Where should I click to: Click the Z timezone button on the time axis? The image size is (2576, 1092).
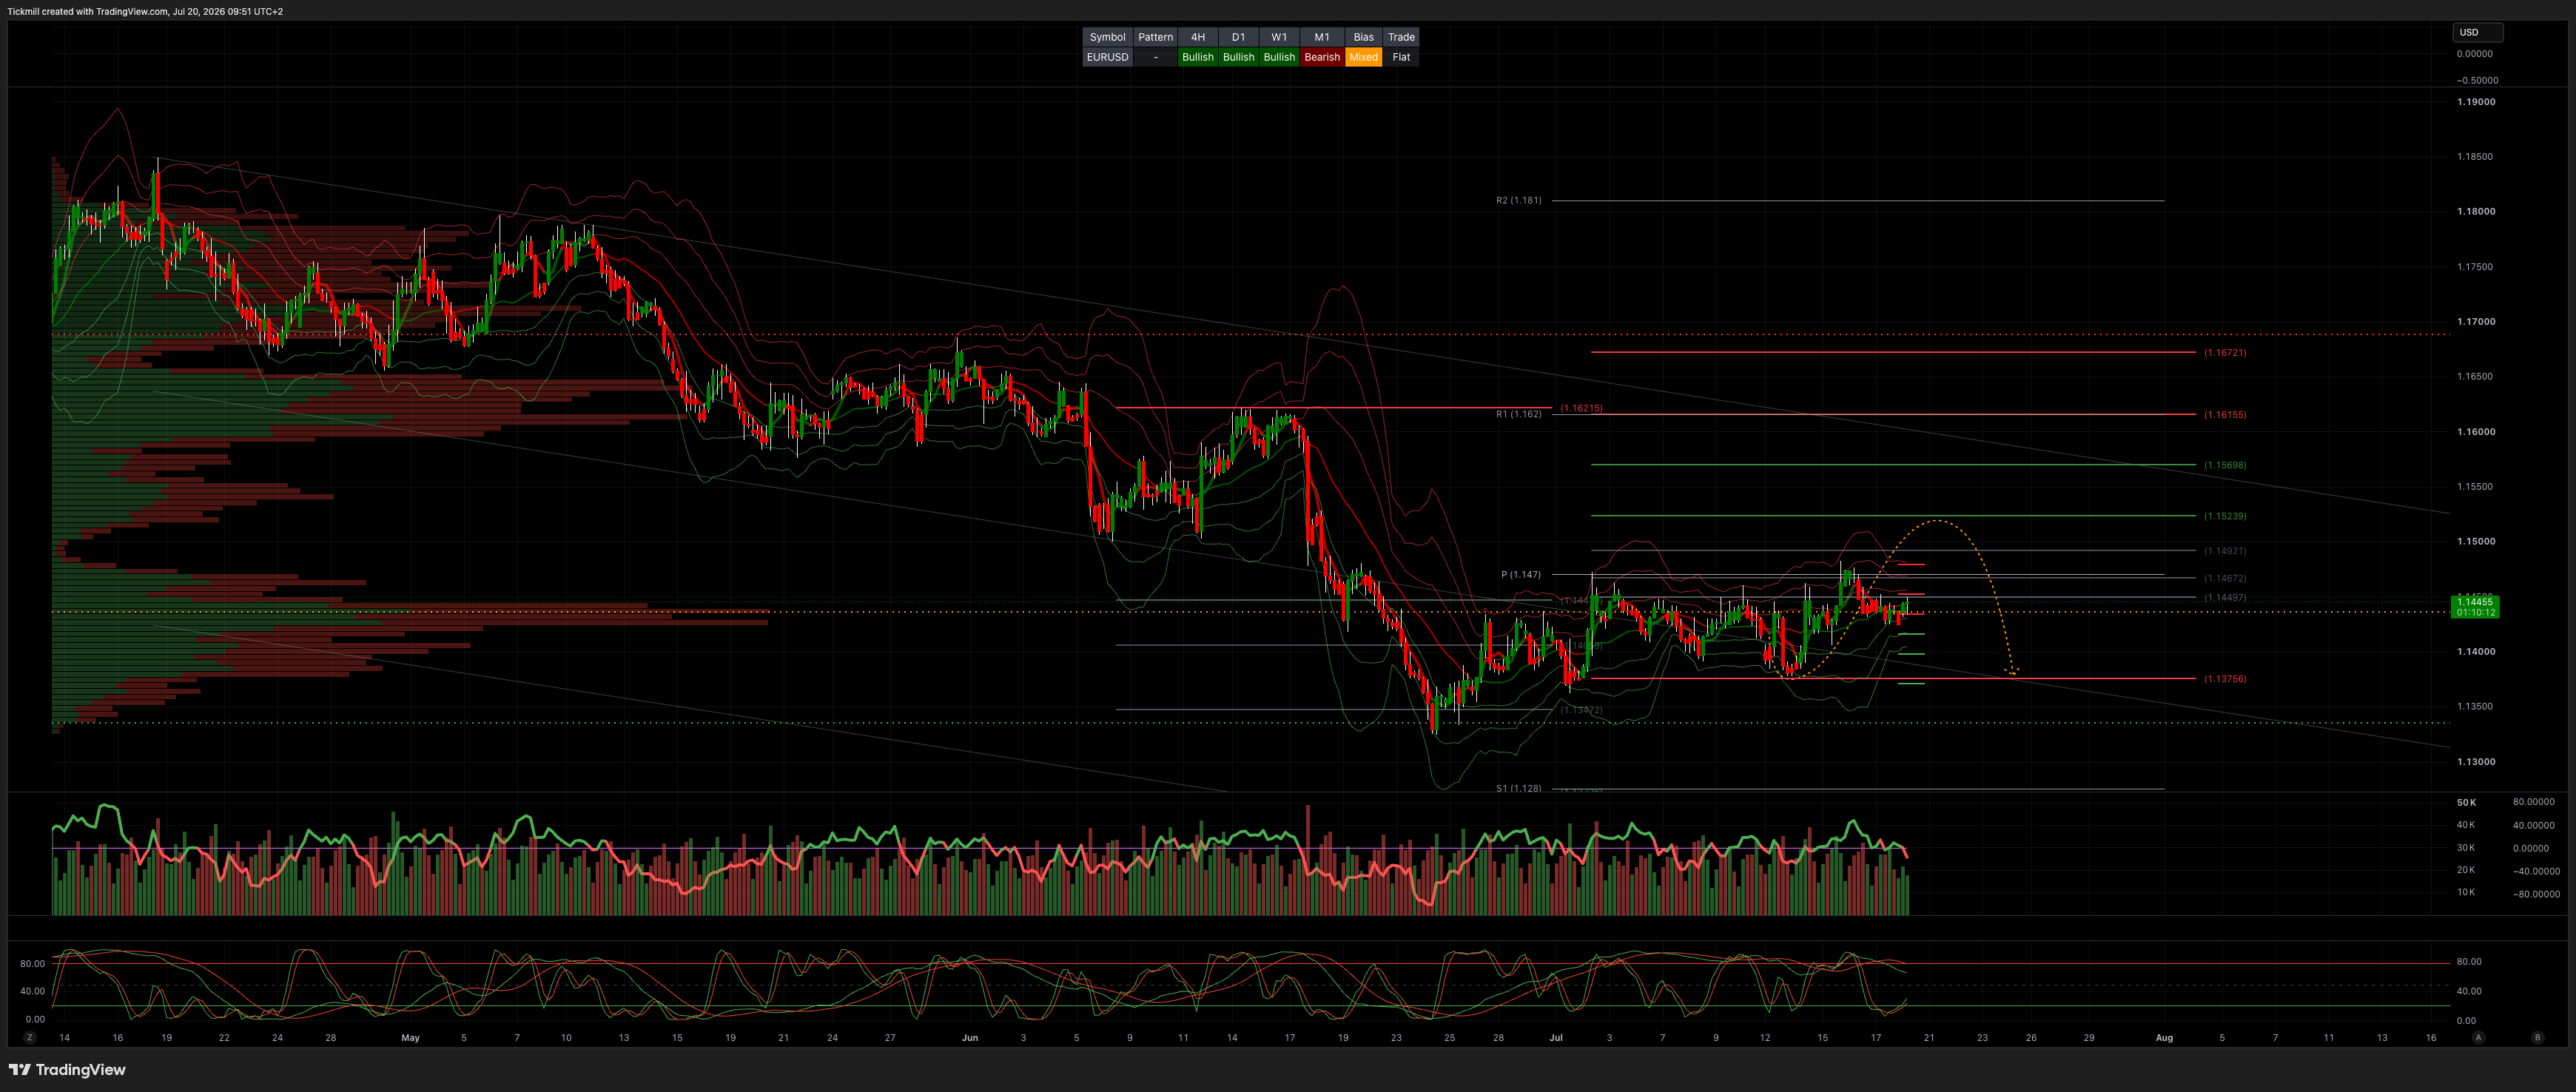(x=30, y=1038)
